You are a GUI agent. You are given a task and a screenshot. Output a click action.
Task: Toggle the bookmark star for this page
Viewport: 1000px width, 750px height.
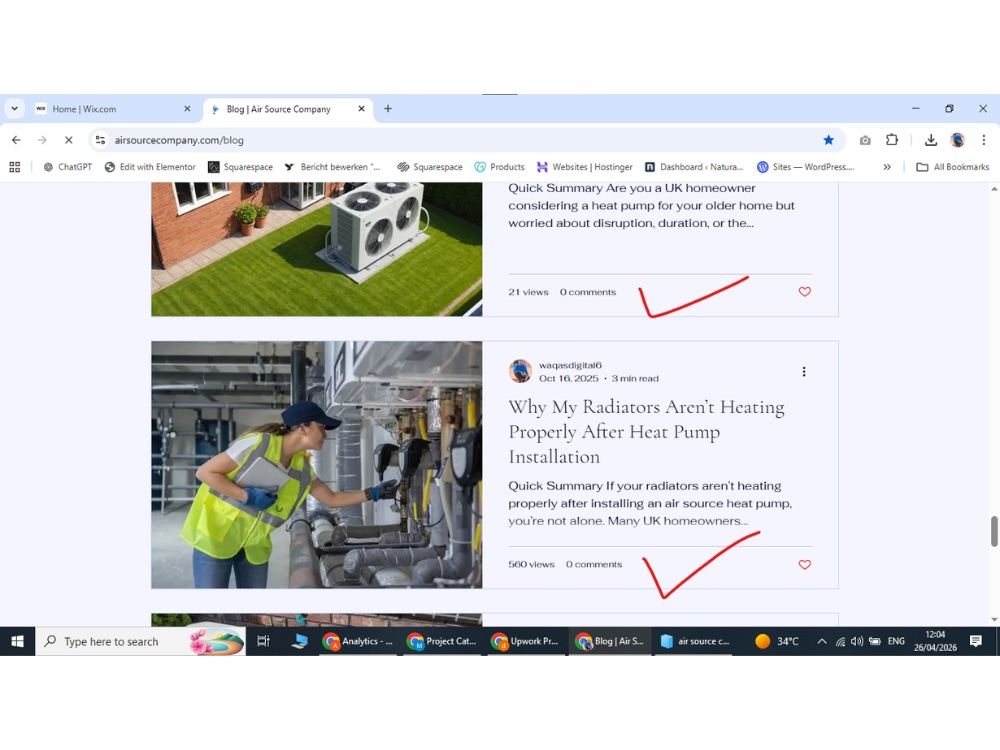click(828, 140)
